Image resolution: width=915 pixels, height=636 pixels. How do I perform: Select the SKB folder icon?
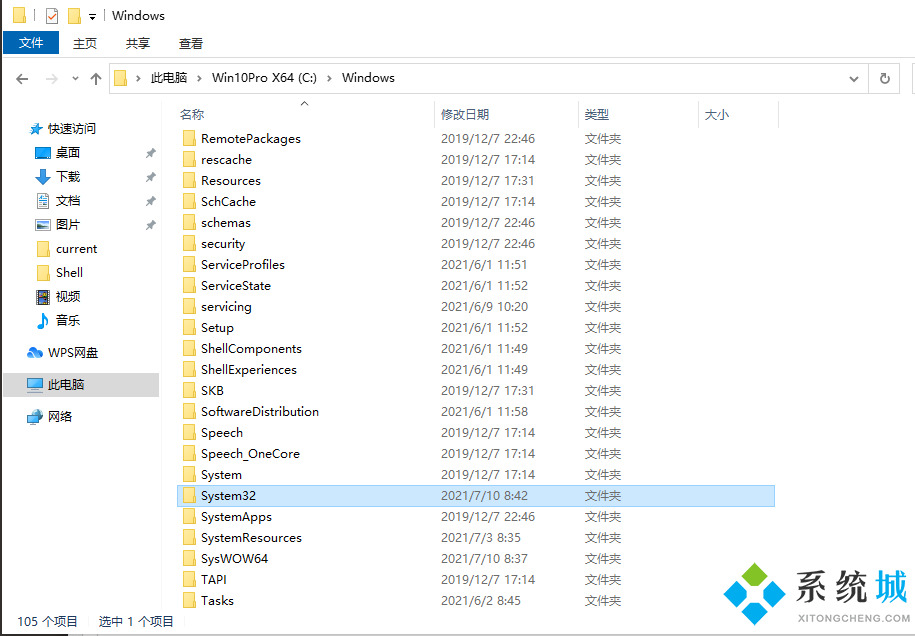coord(188,390)
